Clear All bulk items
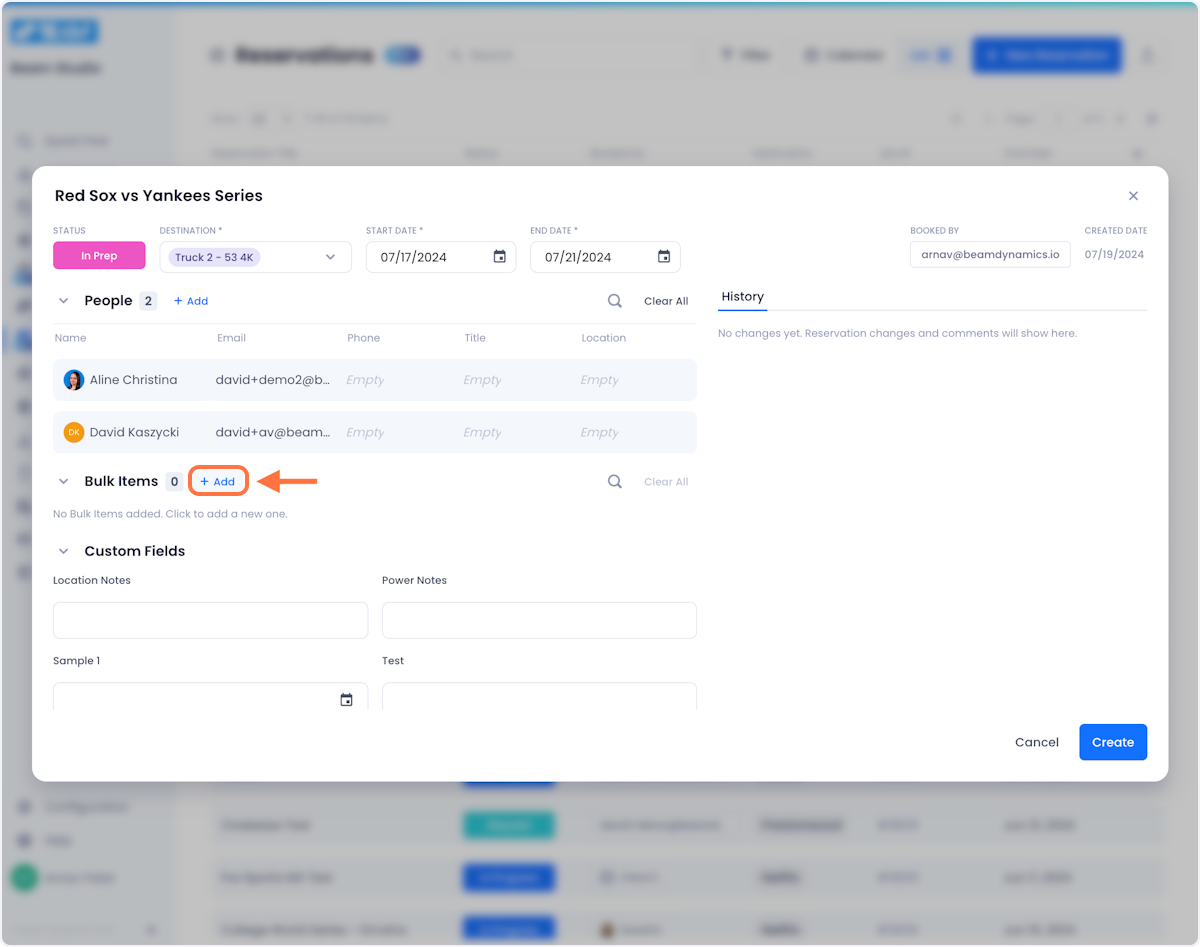The image size is (1200, 947). coord(666,482)
